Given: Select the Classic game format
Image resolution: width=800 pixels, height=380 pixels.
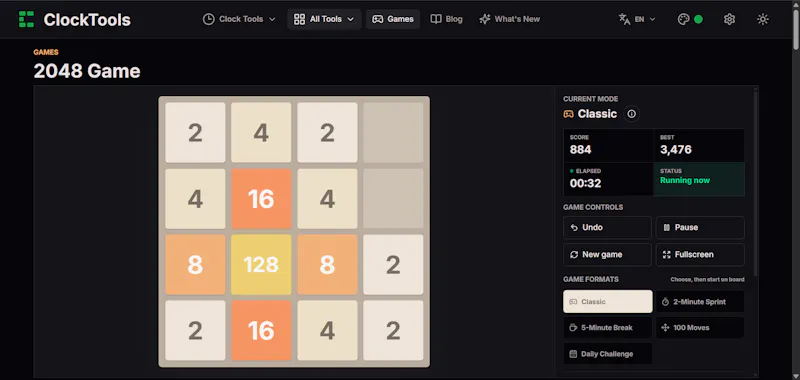Looking at the screenshot, I should tap(608, 301).
